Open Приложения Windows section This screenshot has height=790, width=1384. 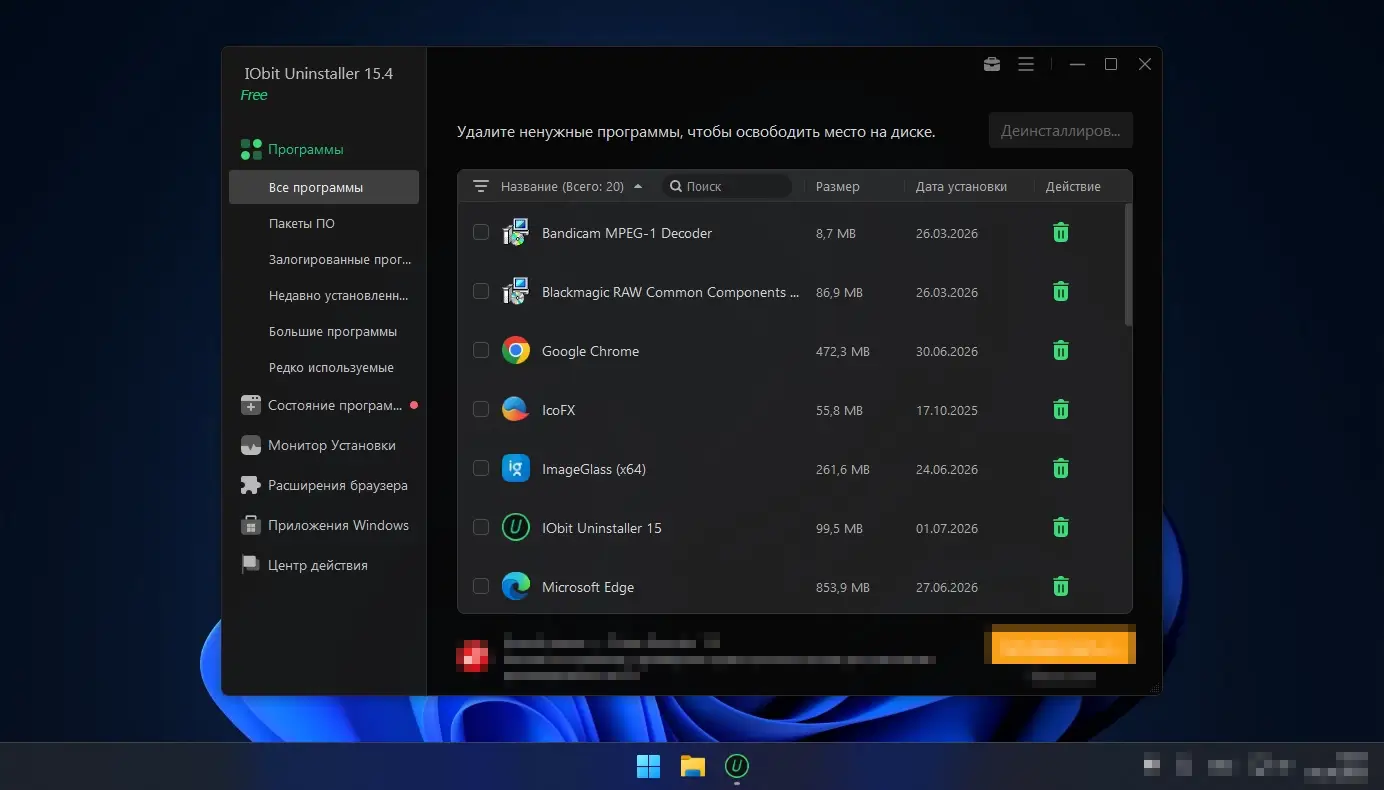coord(324,526)
